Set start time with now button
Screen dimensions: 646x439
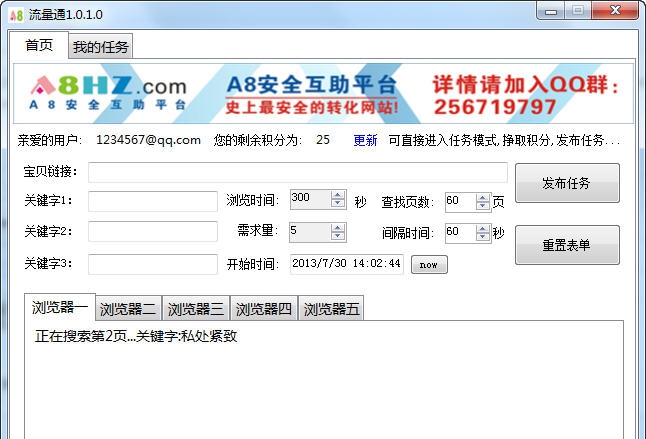click(x=429, y=265)
